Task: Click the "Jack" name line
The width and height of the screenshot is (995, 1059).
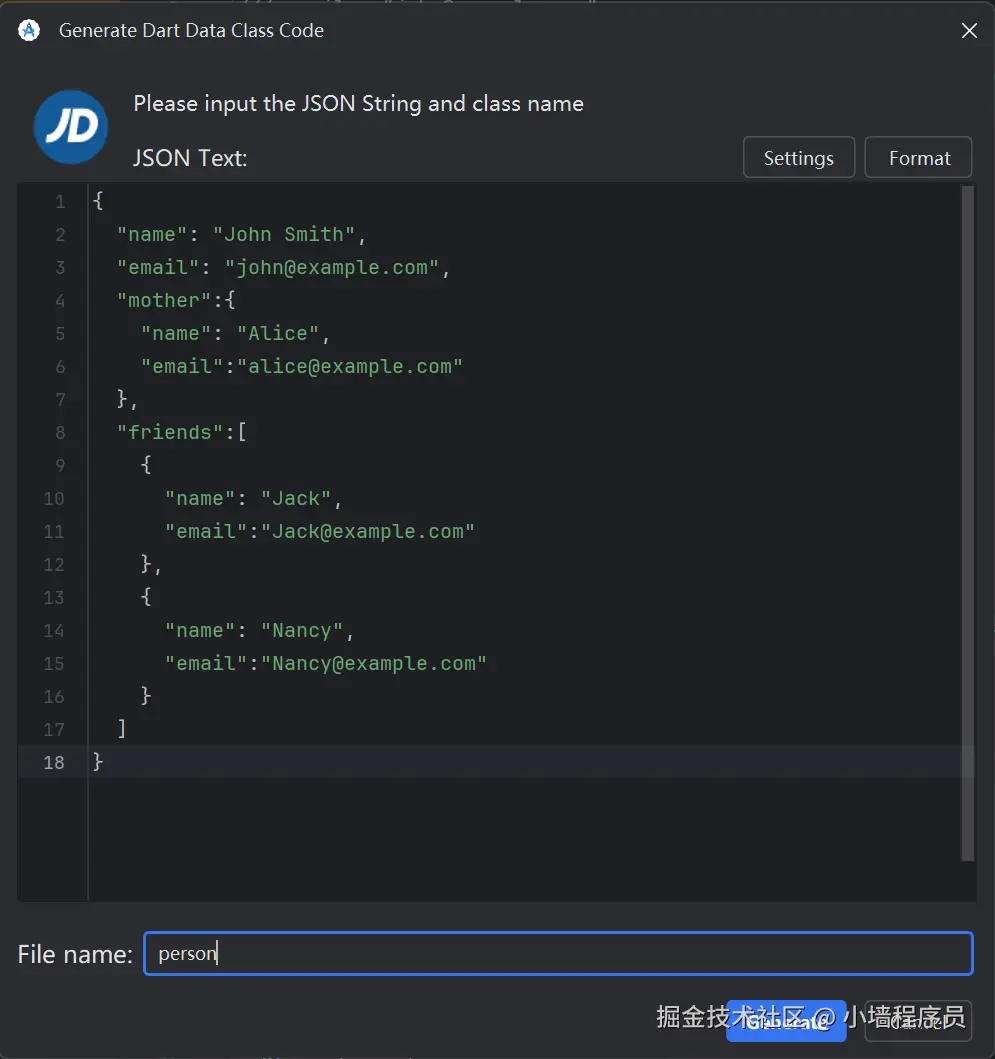Action: pyautogui.click(x=253, y=498)
